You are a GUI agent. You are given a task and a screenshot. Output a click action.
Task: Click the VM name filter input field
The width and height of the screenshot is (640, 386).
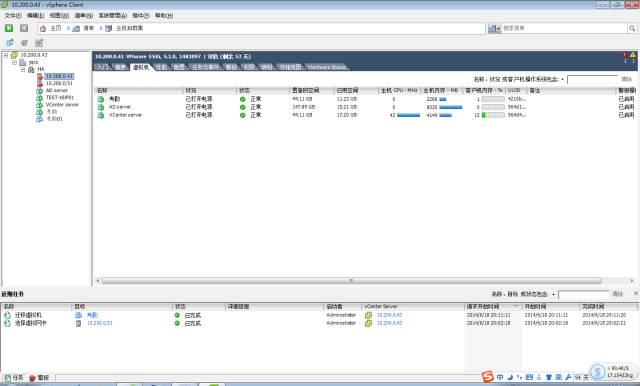pos(593,79)
